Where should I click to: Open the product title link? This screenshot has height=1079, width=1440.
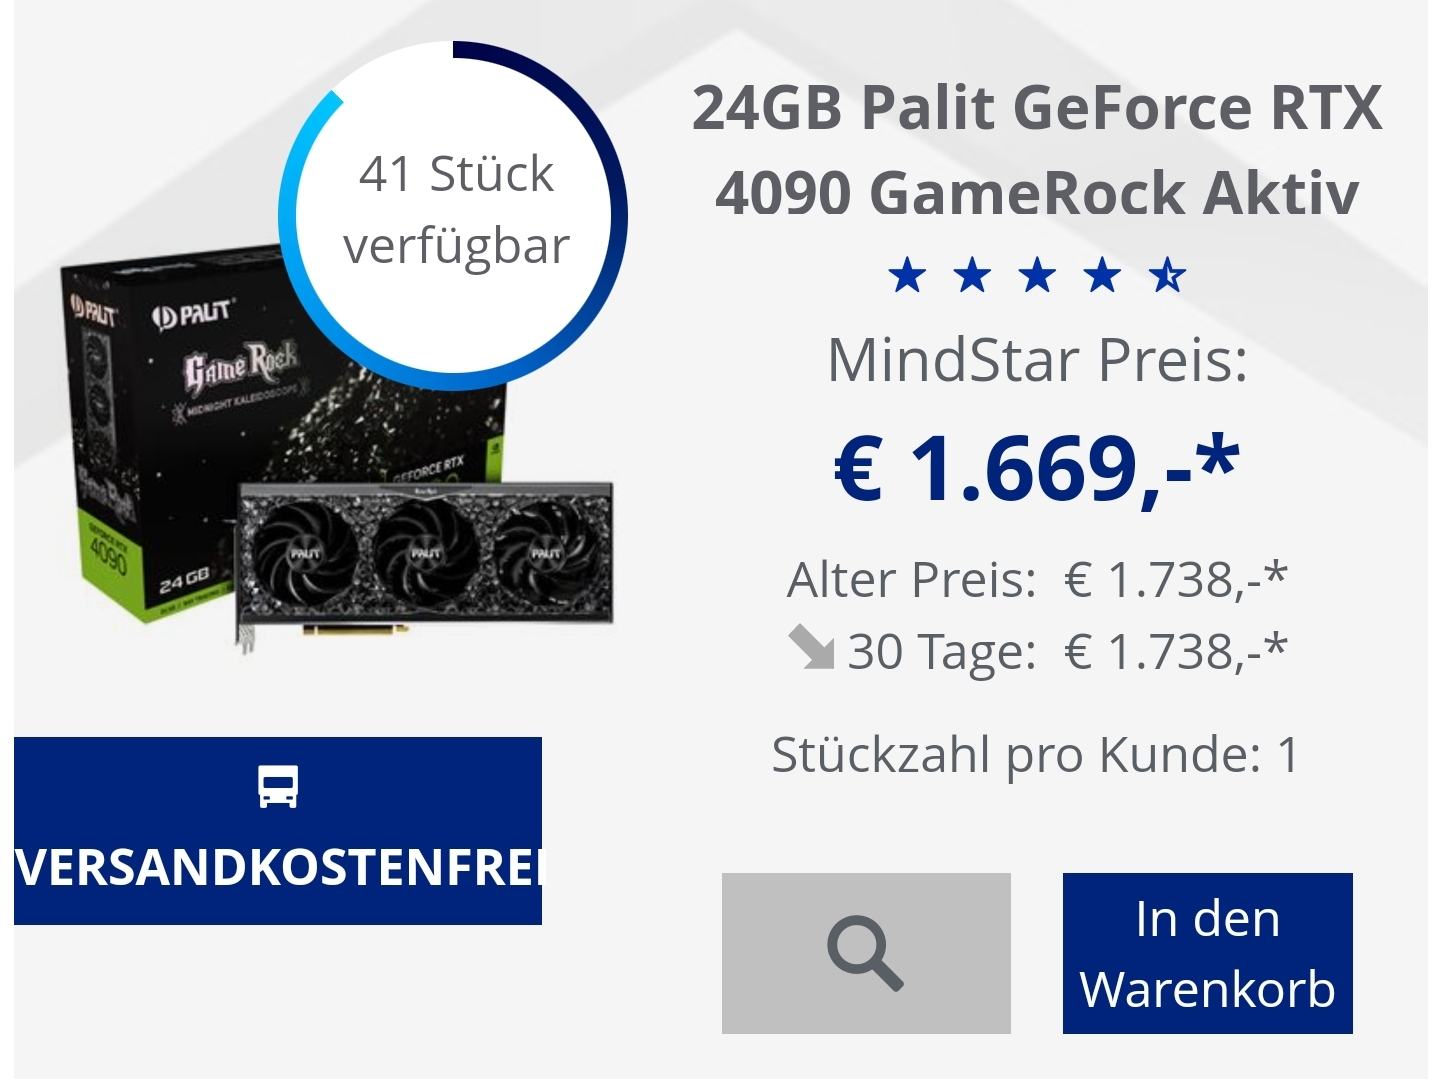pyautogui.click(x=1037, y=150)
